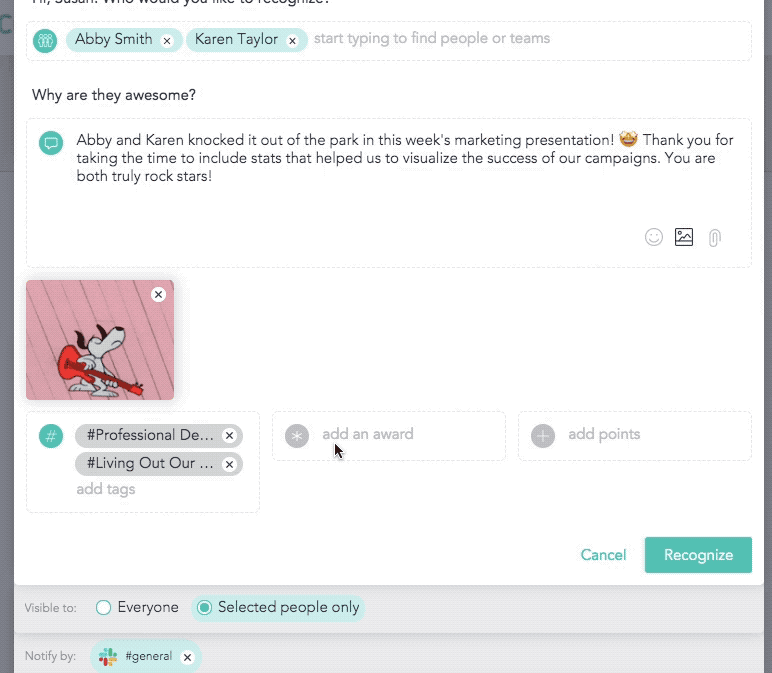Click the Recognize button
Screen dimensions: 772x673
coord(698,555)
